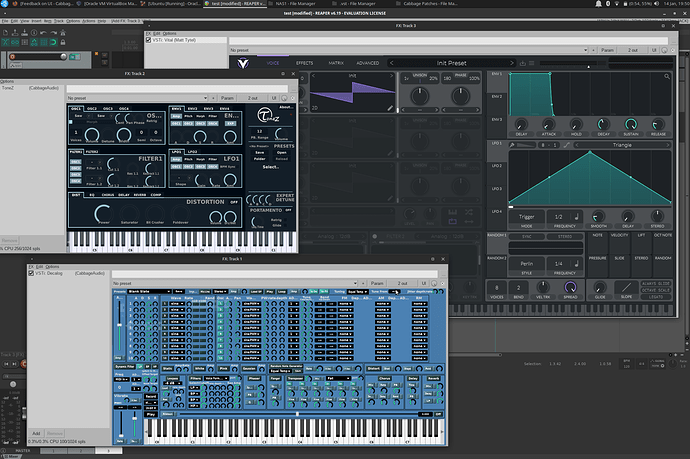This screenshot has height=459, width=690.
Task: Click the Vital SPREAD knob
Action: (x=570, y=287)
